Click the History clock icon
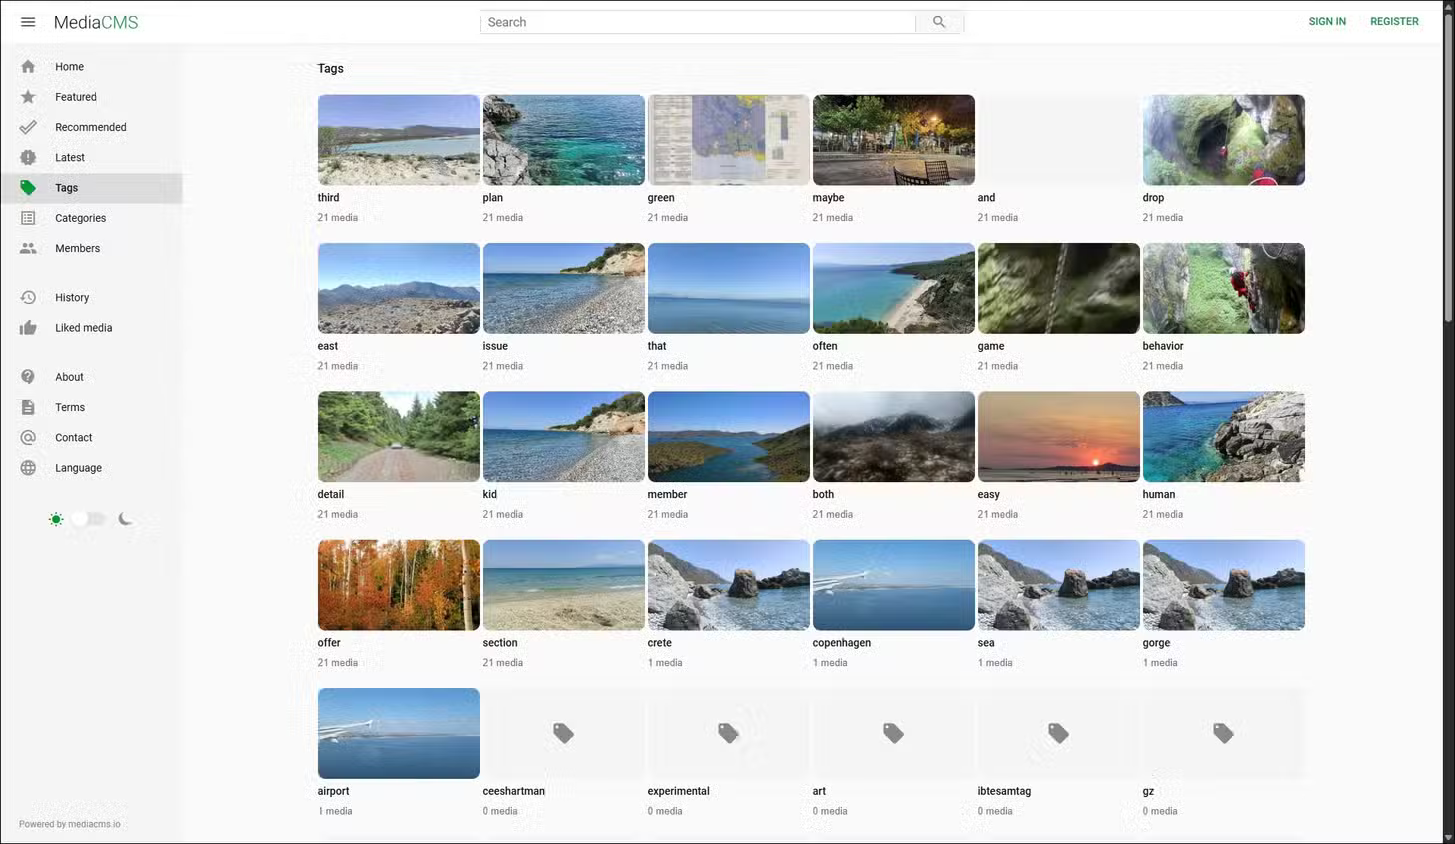The width and height of the screenshot is (1455, 844). coord(28,298)
